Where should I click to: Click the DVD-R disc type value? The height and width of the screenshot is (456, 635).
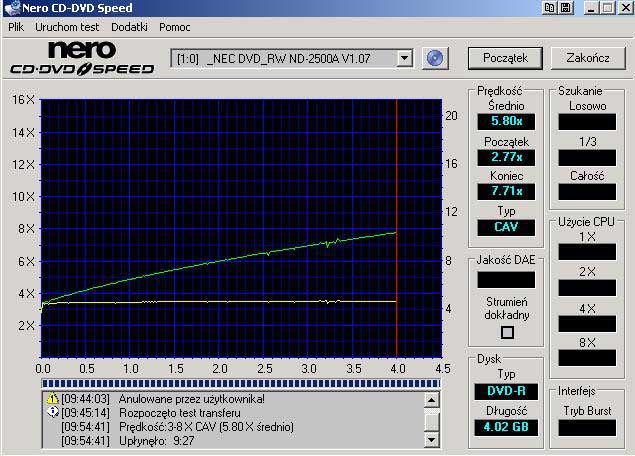[506, 391]
